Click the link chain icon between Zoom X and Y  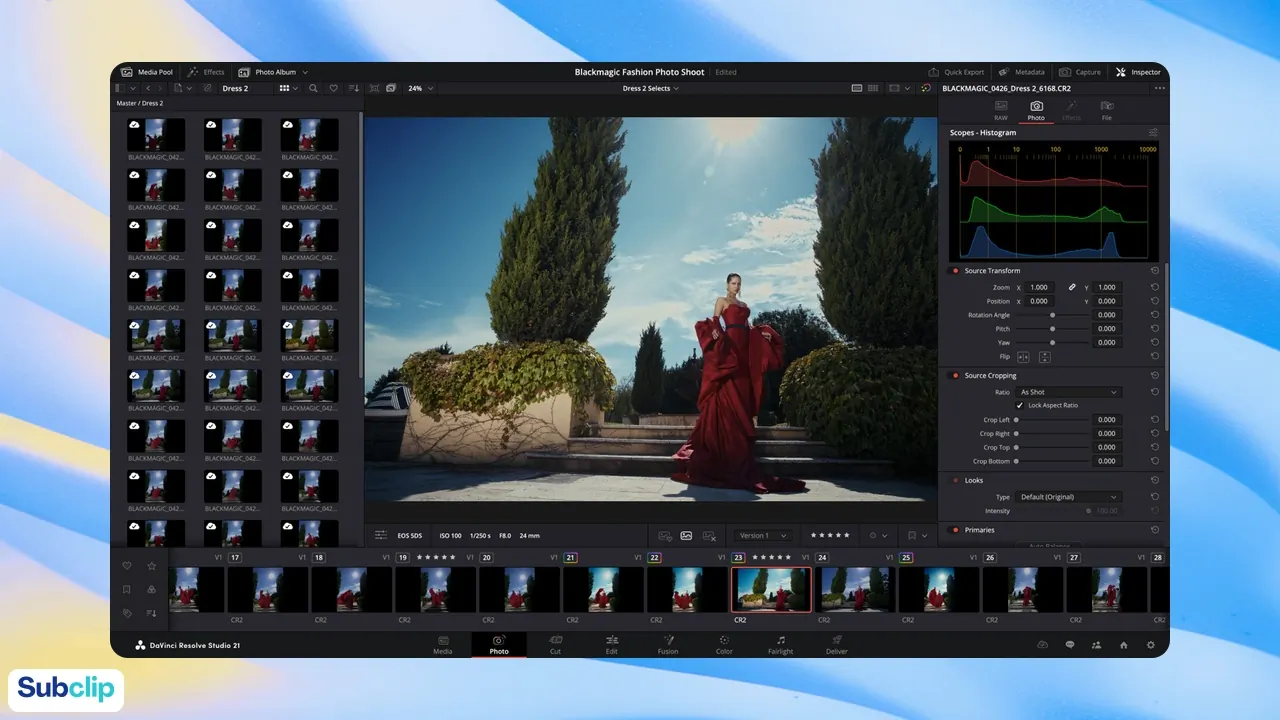(1071, 287)
